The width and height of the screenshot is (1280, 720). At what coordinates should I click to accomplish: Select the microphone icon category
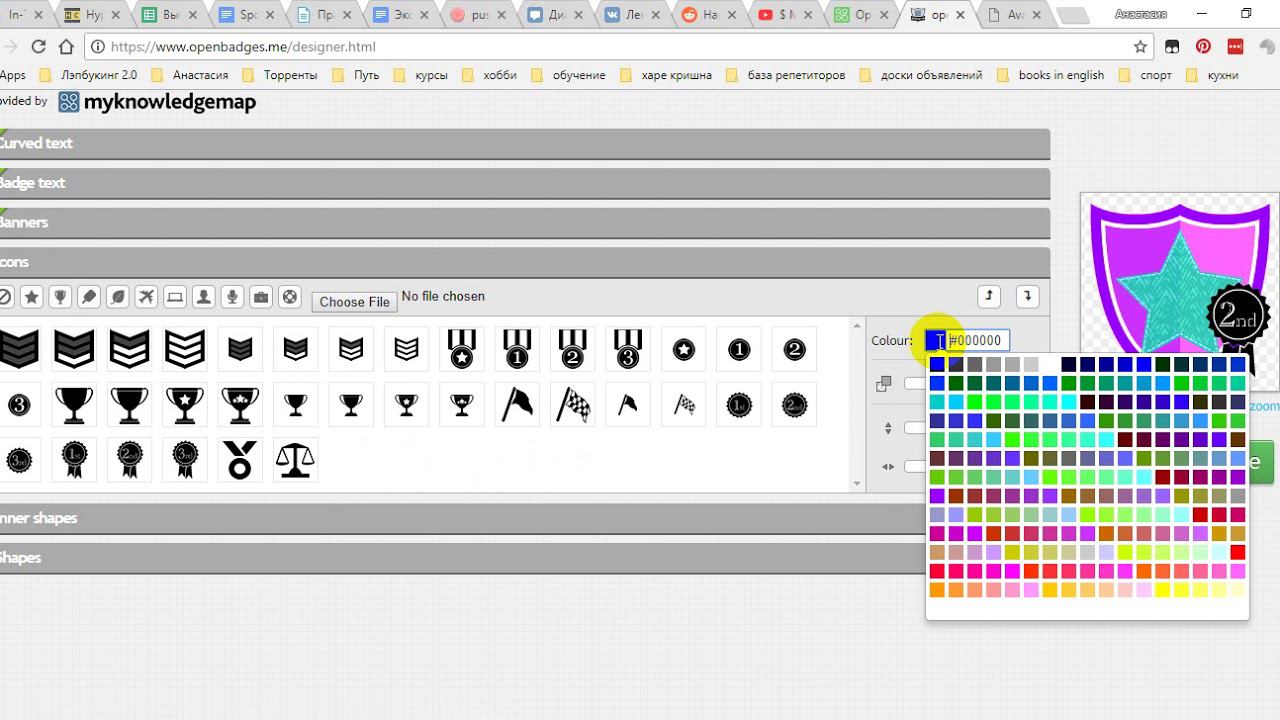(232, 297)
